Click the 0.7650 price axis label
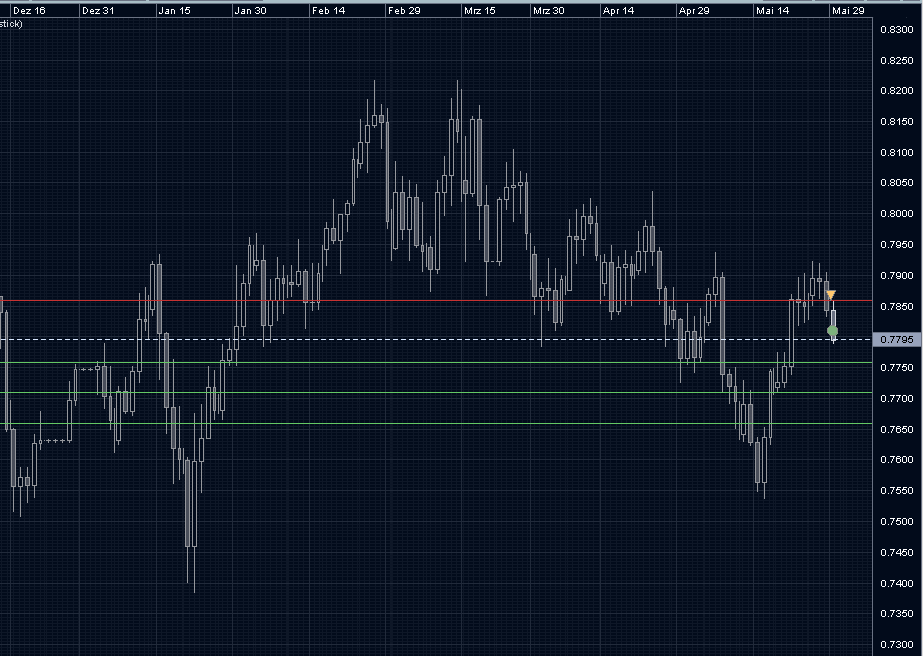923x656 pixels. (x=897, y=429)
